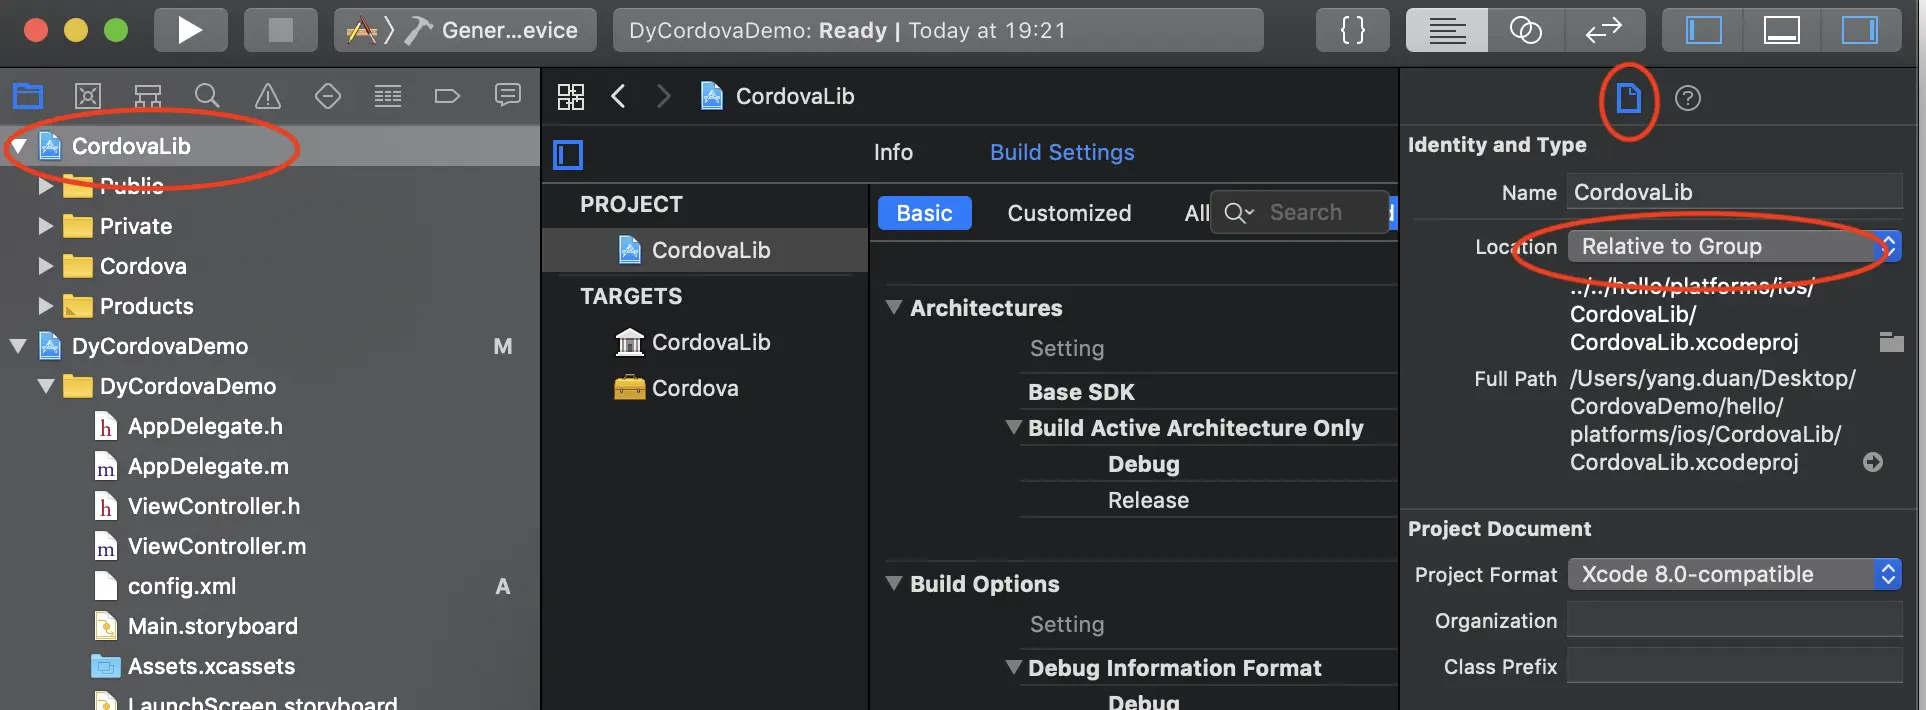Switch to the Info tab
Screen dimensions: 1926x710
pos(893,152)
